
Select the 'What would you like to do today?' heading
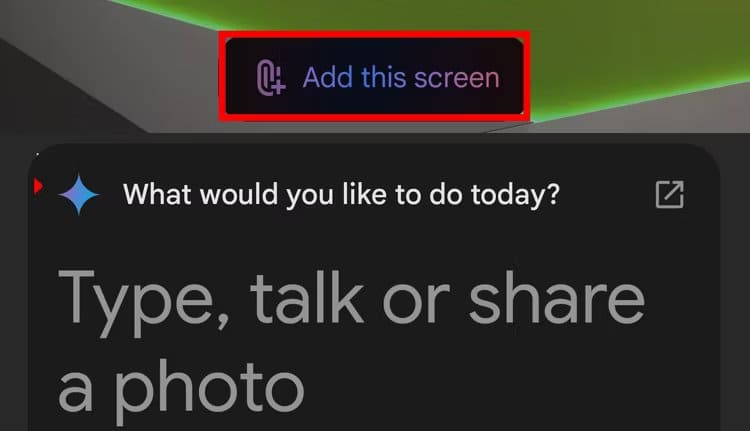point(341,195)
